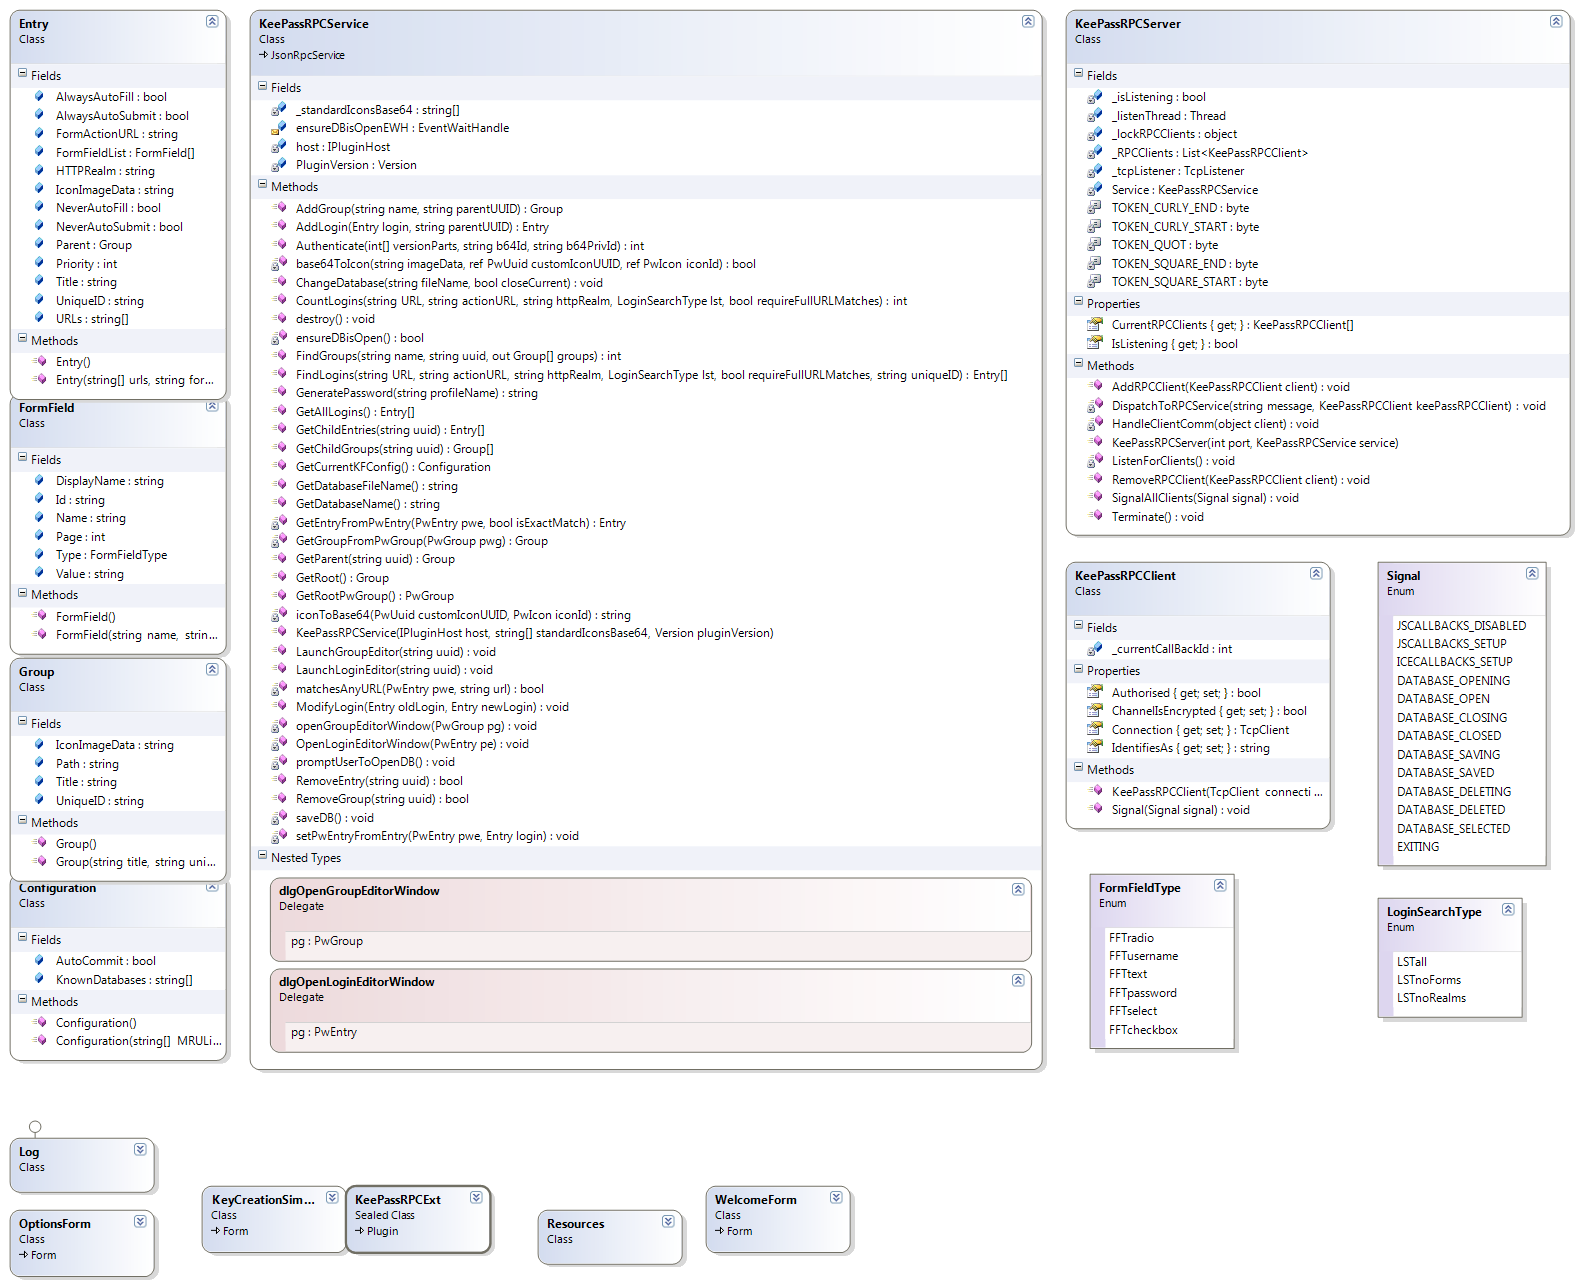
Task: Collapse the KeePassRPCClient class chevron
Action: click(x=1316, y=573)
